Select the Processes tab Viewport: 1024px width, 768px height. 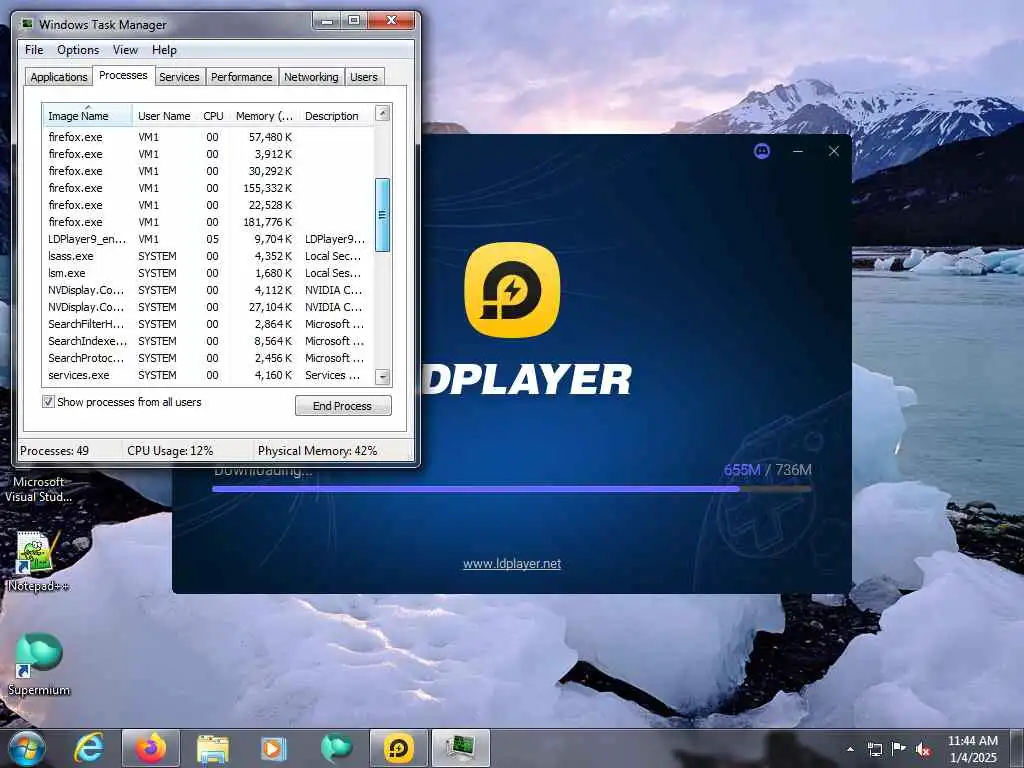(x=123, y=76)
